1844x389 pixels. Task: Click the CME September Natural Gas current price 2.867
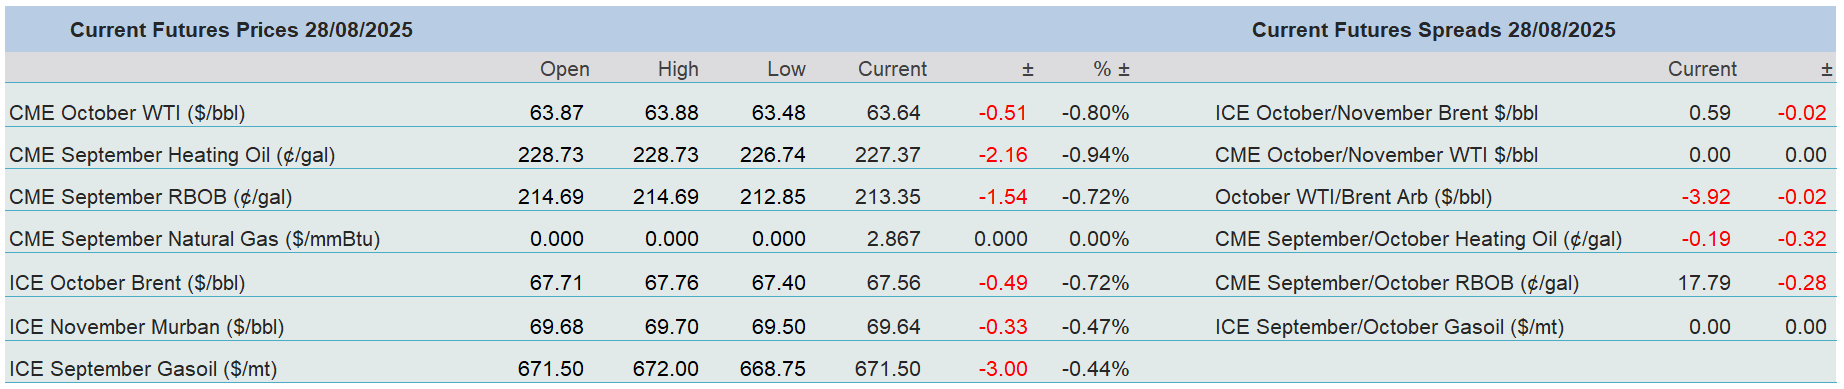pos(893,239)
